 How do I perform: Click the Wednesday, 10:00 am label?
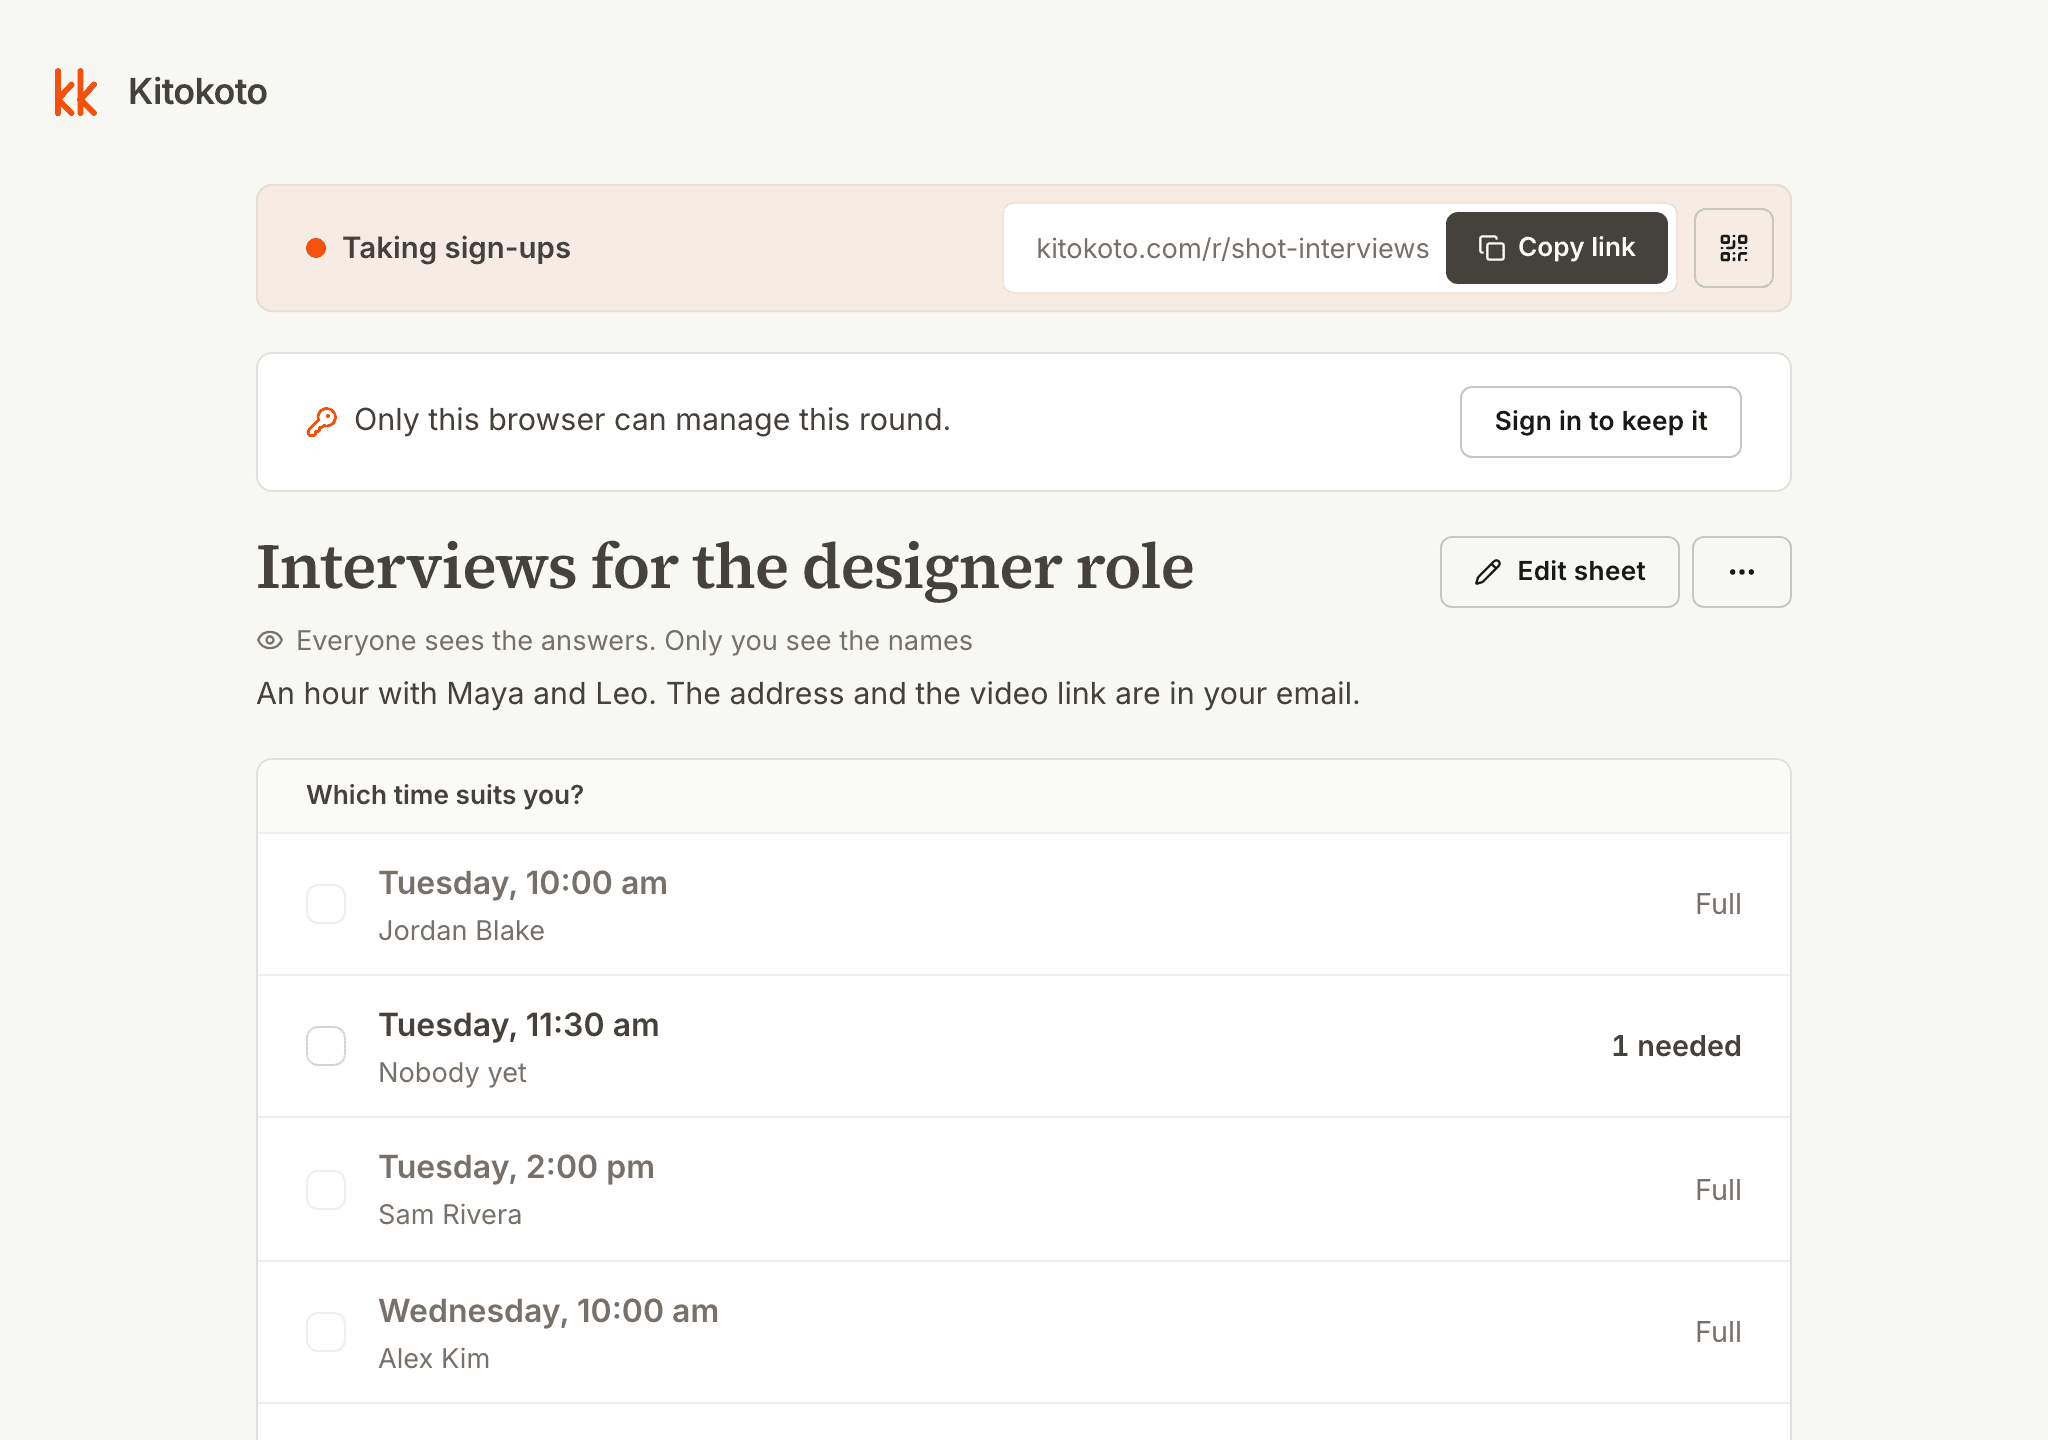(548, 1311)
